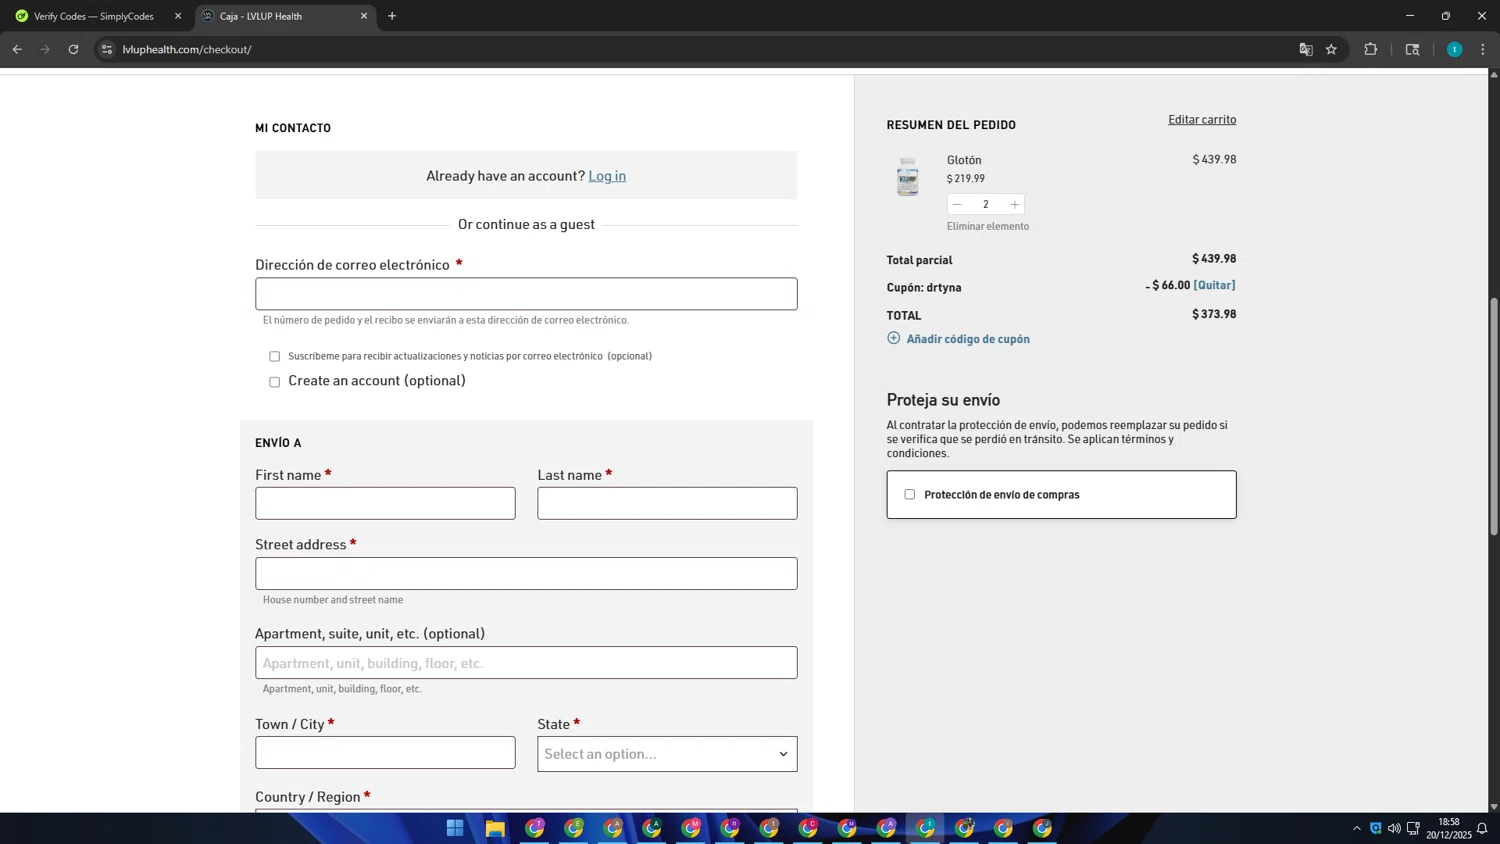This screenshot has width=1500, height=844.
Task: Decrease Glotón quantity with minus button
Action: pos(957,204)
